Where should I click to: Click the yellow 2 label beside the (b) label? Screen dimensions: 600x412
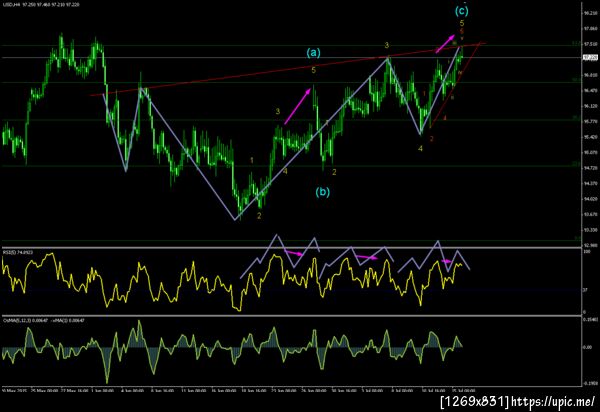coord(334,172)
